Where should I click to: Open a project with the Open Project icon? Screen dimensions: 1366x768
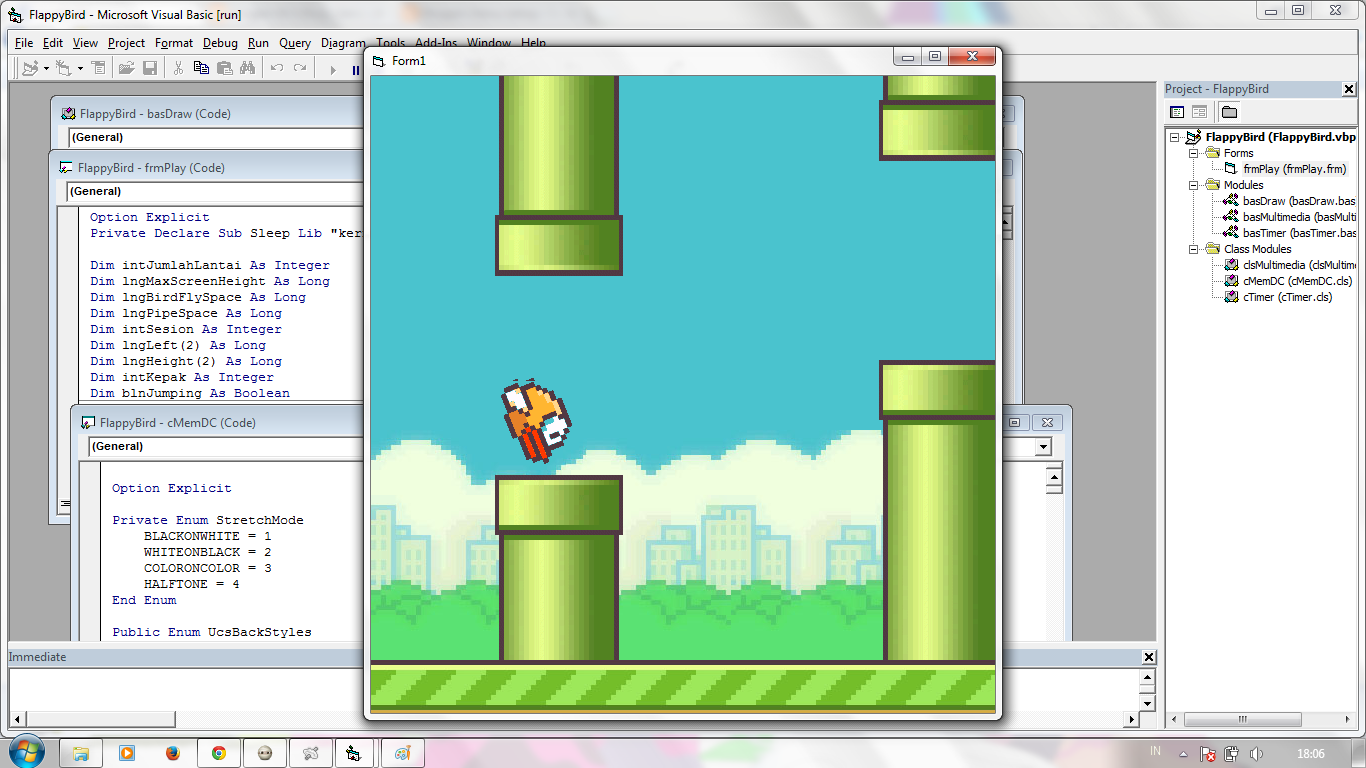128,67
